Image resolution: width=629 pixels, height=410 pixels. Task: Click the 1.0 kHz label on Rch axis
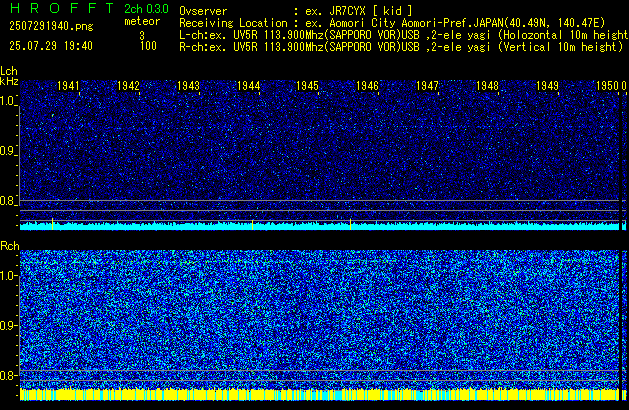click(x=8, y=276)
